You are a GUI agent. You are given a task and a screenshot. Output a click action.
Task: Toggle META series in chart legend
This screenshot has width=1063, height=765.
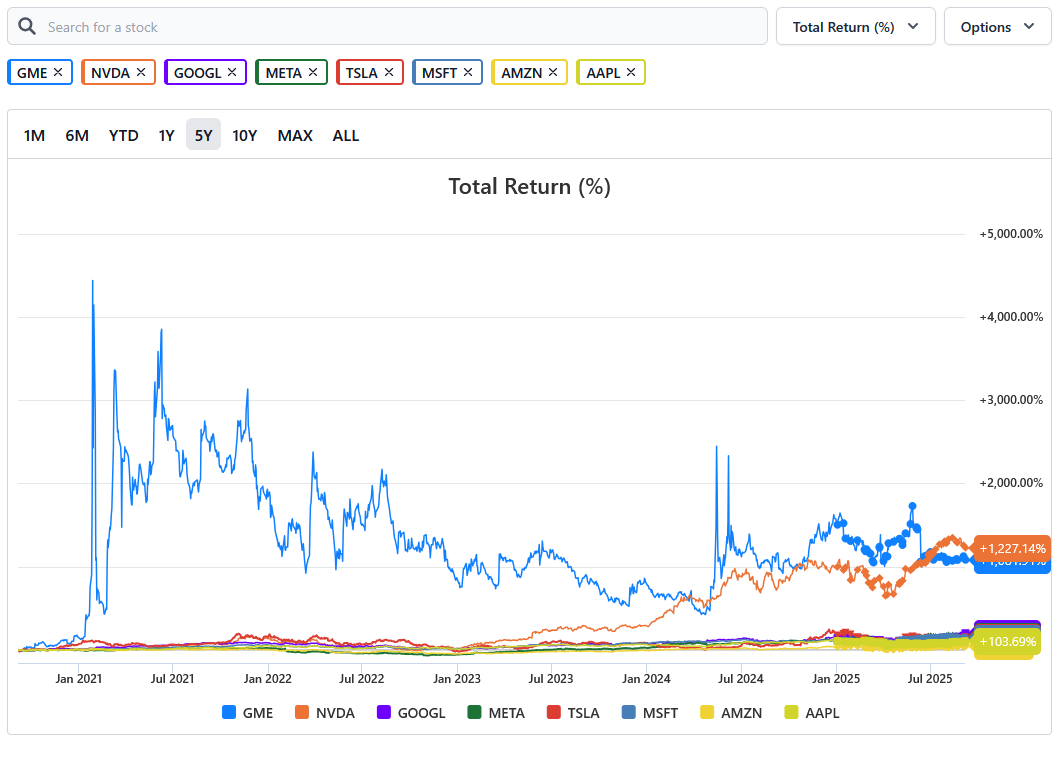496,713
